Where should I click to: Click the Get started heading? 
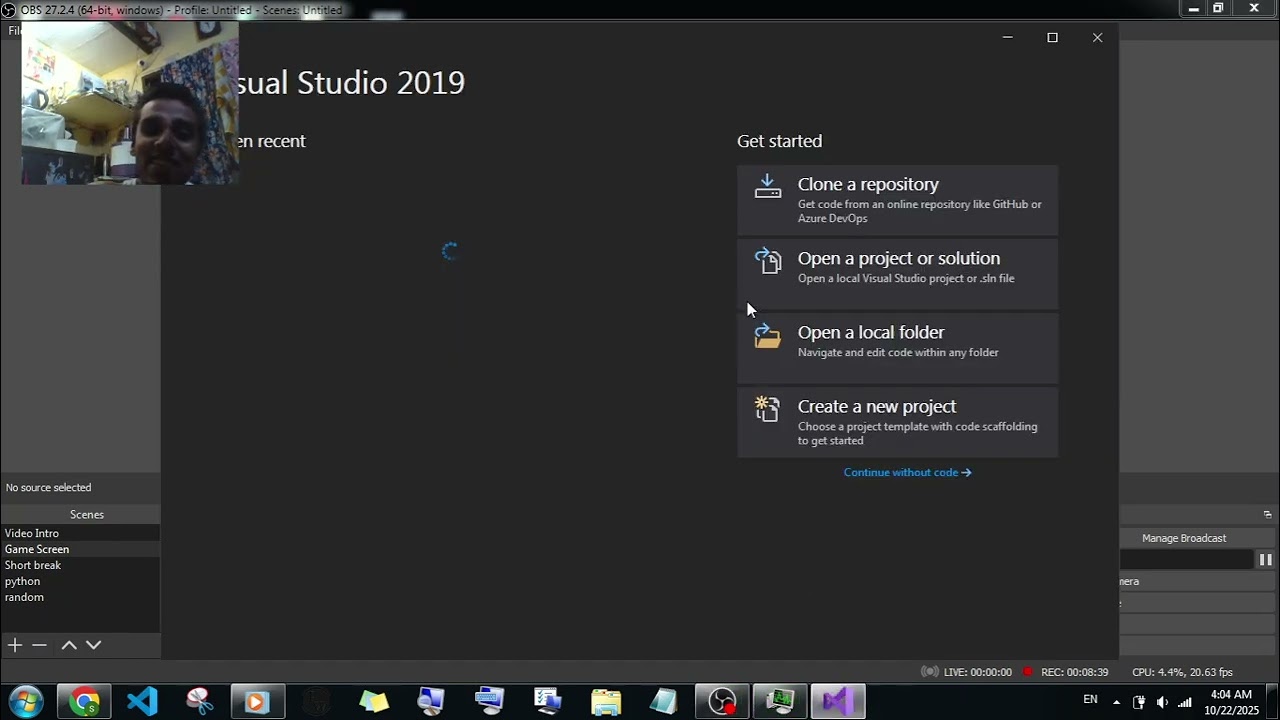pos(779,141)
